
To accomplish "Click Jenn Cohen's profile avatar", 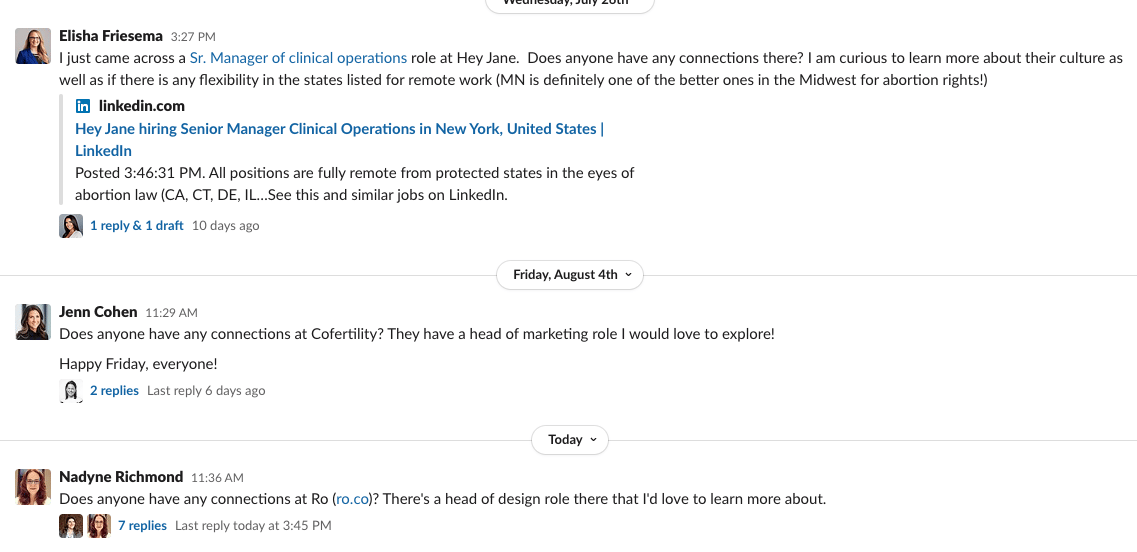I will coord(33,322).
